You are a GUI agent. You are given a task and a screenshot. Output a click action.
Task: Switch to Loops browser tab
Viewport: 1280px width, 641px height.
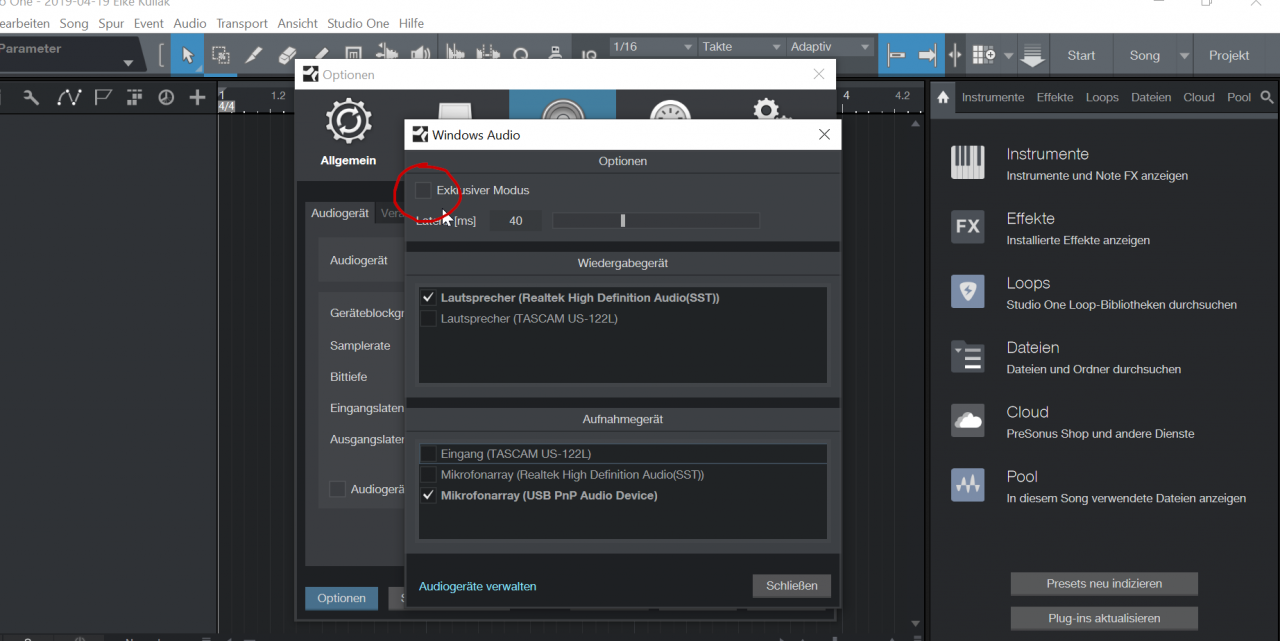(x=1102, y=97)
